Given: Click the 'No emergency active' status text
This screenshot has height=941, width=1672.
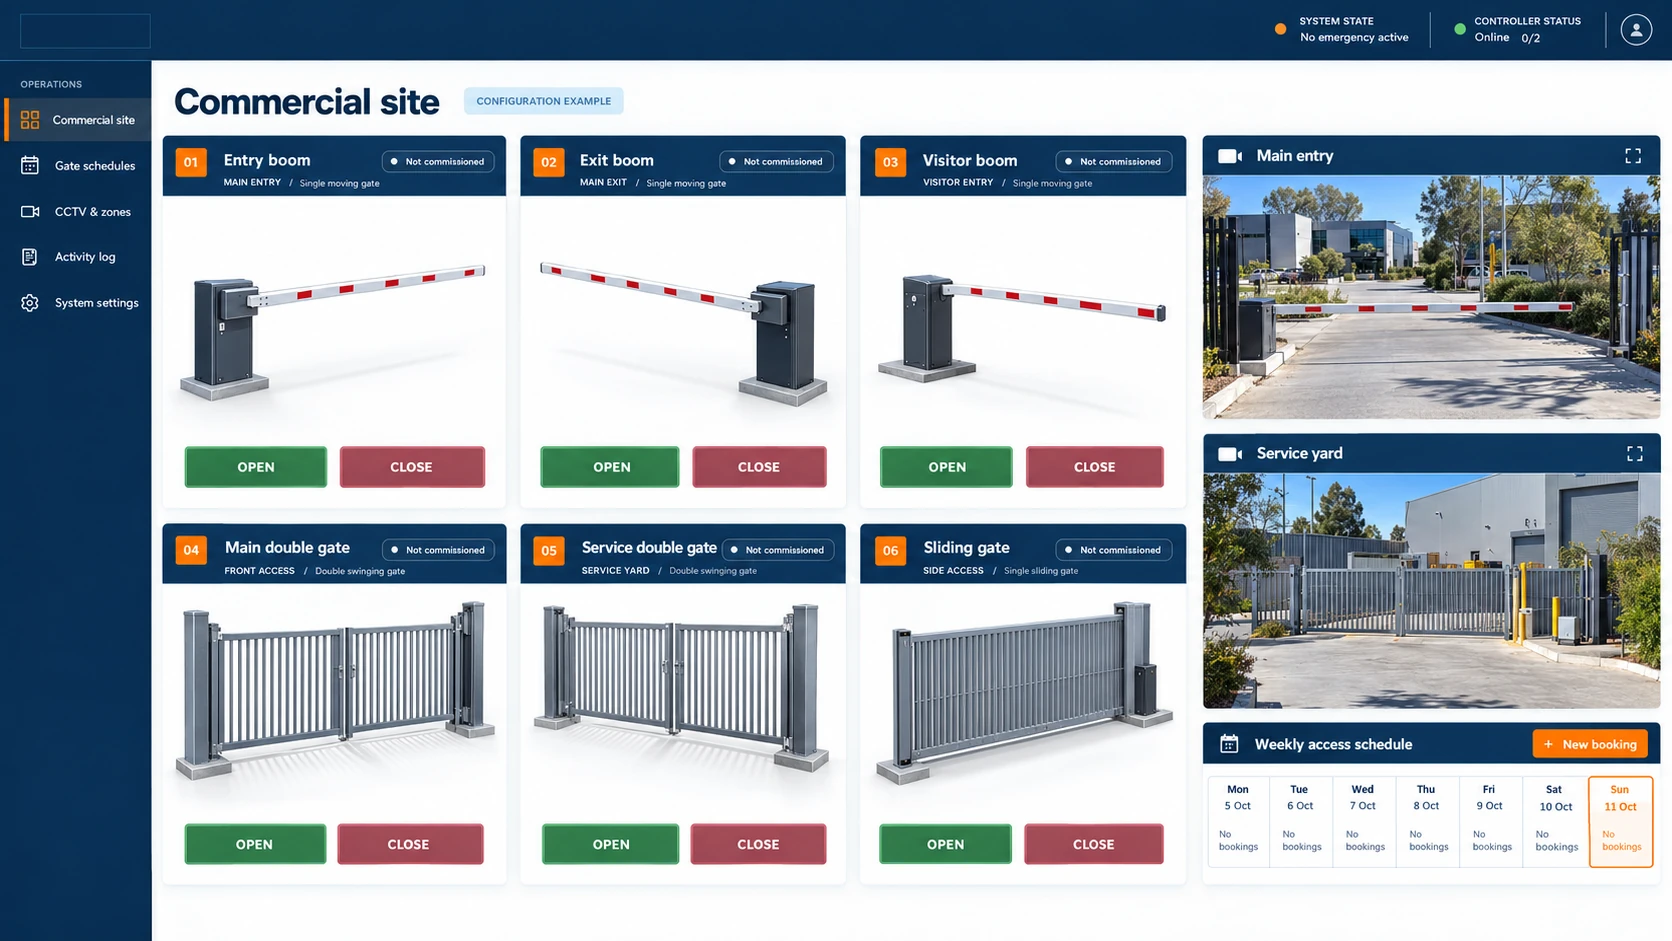Looking at the screenshot, I should point(1354,38).
